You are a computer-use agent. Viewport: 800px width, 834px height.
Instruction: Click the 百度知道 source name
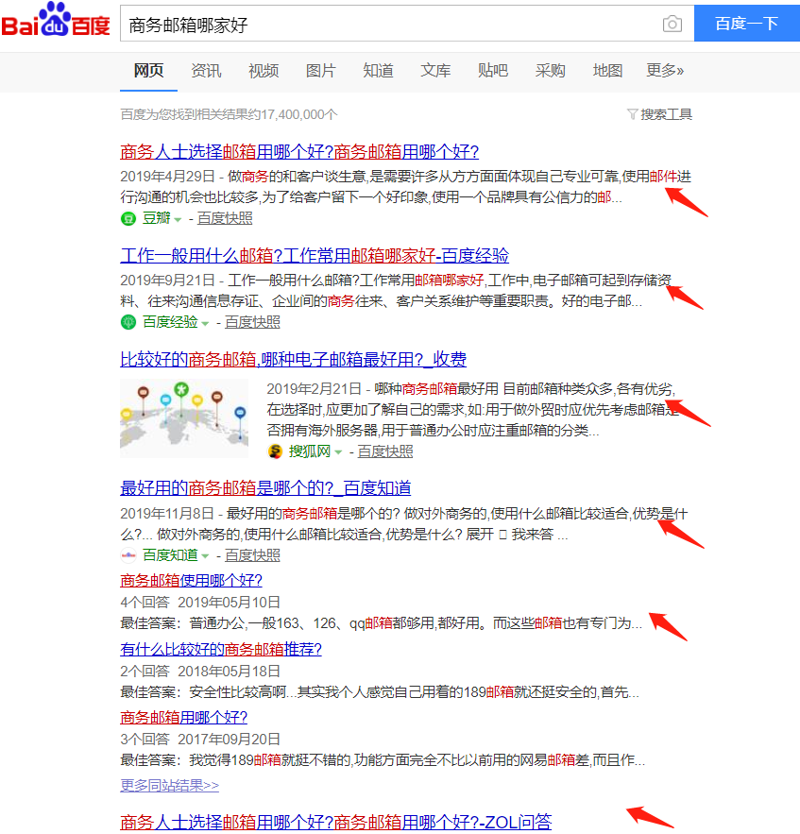[x=170, y=555]
